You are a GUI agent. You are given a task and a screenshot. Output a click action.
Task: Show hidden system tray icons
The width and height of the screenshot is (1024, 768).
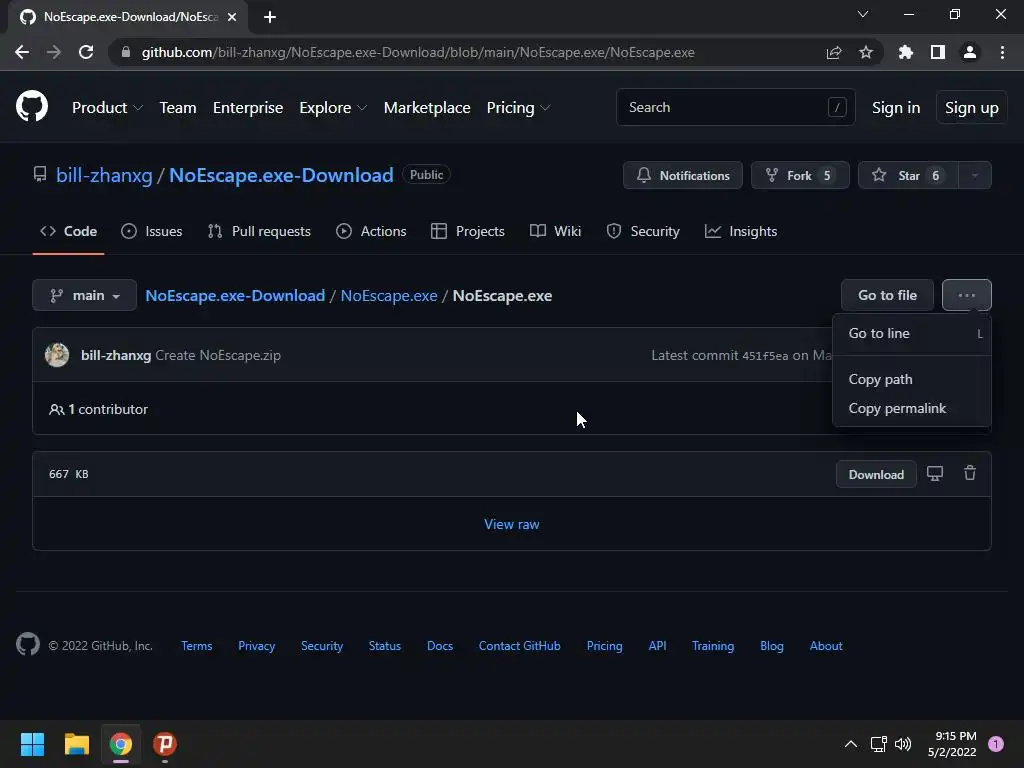click(x=850, y=744)
